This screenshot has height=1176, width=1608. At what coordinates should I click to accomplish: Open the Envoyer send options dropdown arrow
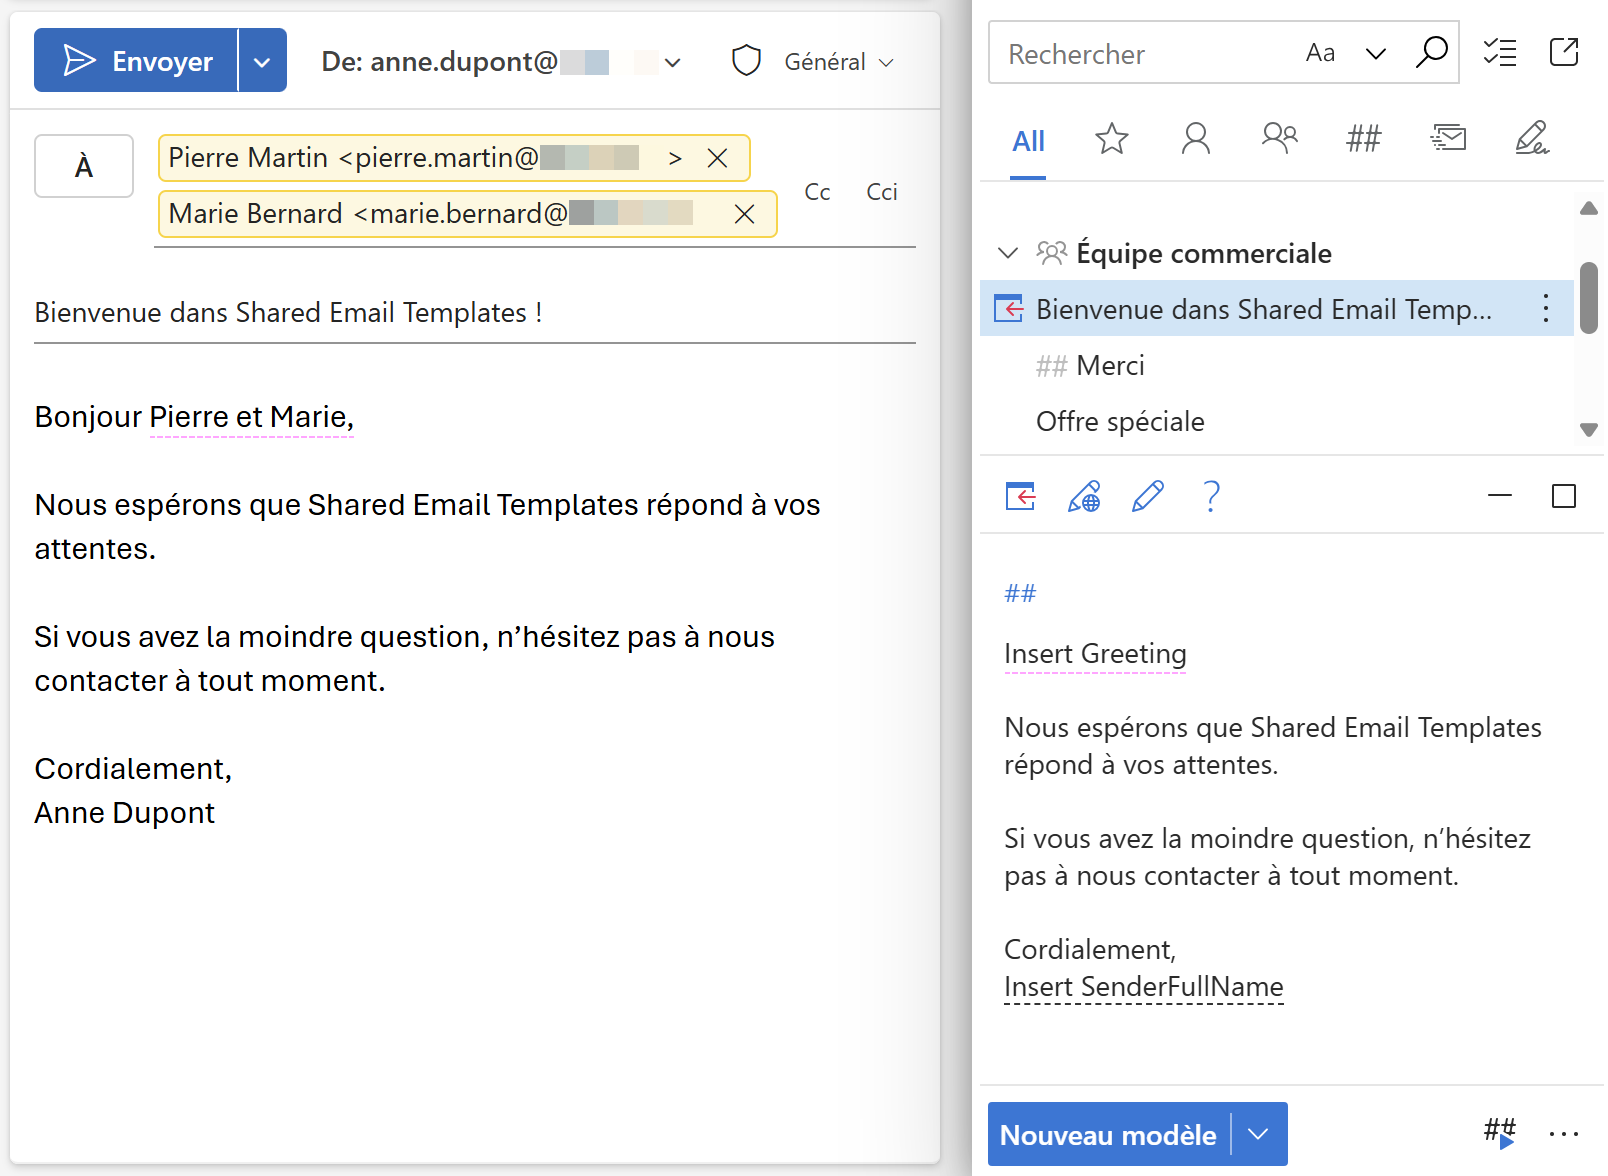(263, 61)
